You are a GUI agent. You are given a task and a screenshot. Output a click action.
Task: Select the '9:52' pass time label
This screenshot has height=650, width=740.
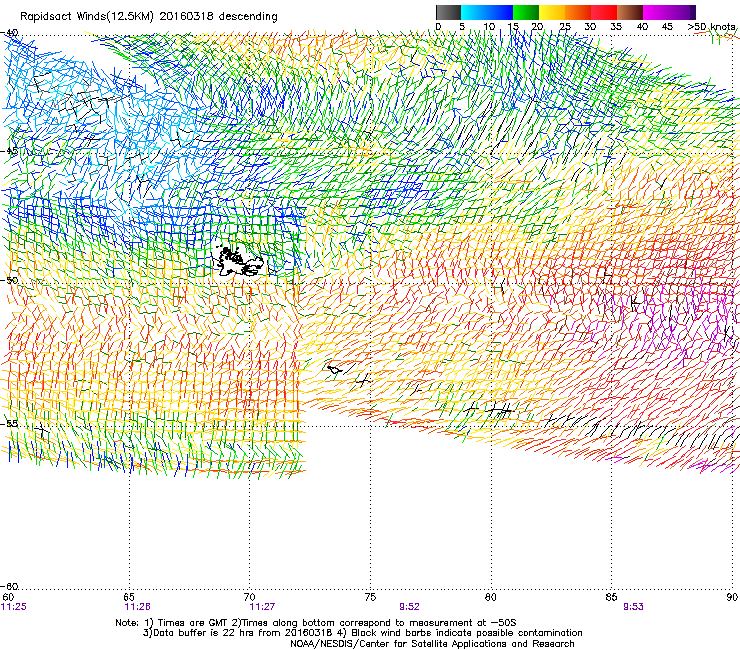[409, 607]
